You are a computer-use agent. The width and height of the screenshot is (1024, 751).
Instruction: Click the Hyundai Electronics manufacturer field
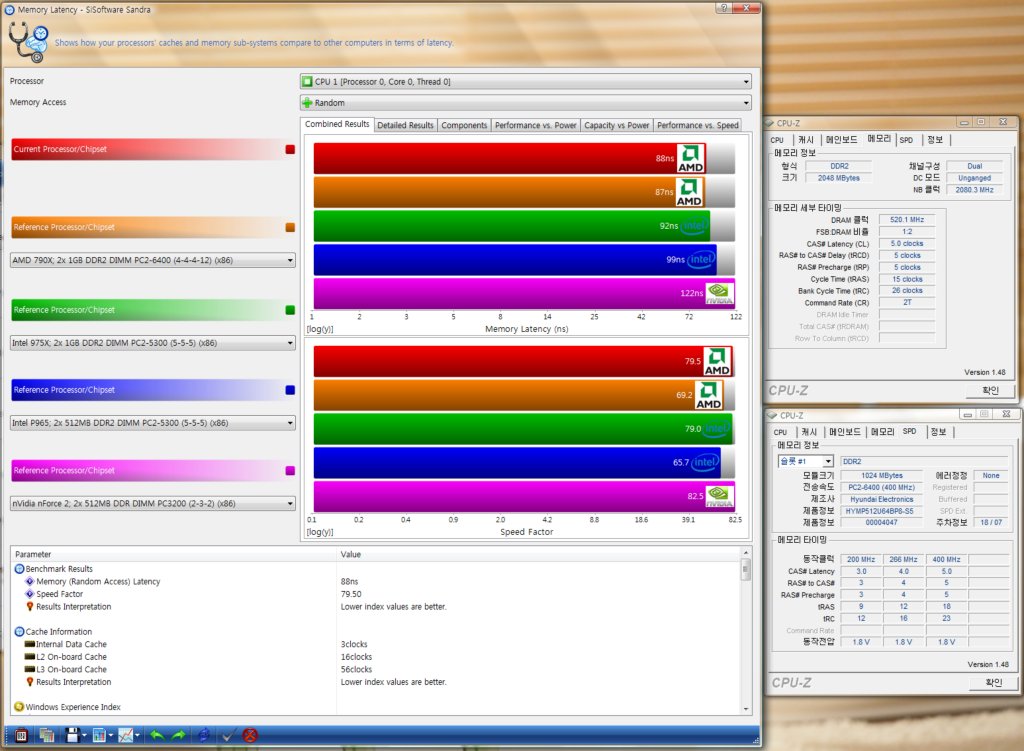[x=881, y=500]
